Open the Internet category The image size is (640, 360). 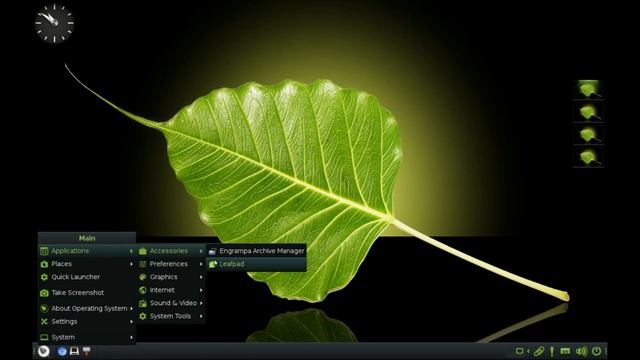pyautogui.click(x=171, y=290)
